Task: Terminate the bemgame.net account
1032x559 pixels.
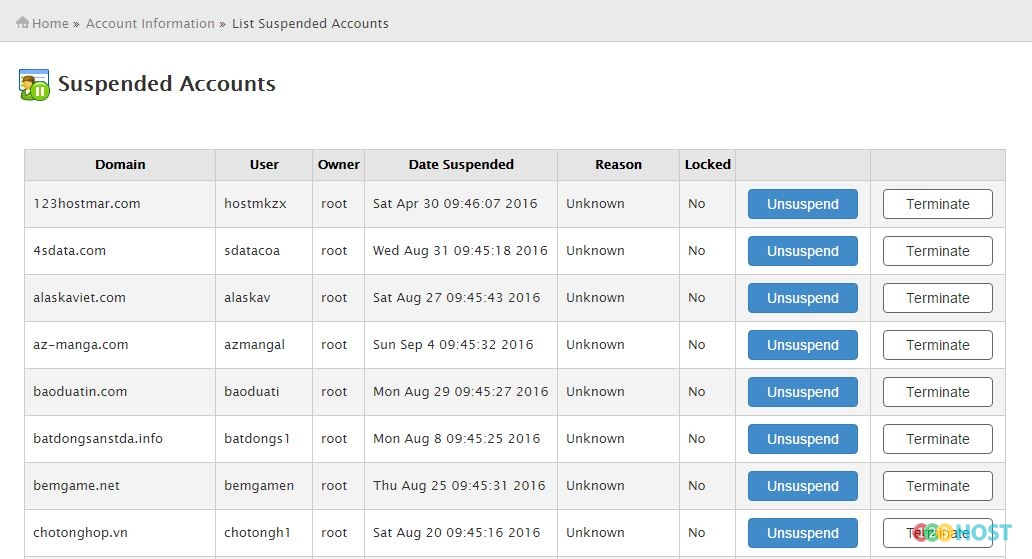Action: 937,486
